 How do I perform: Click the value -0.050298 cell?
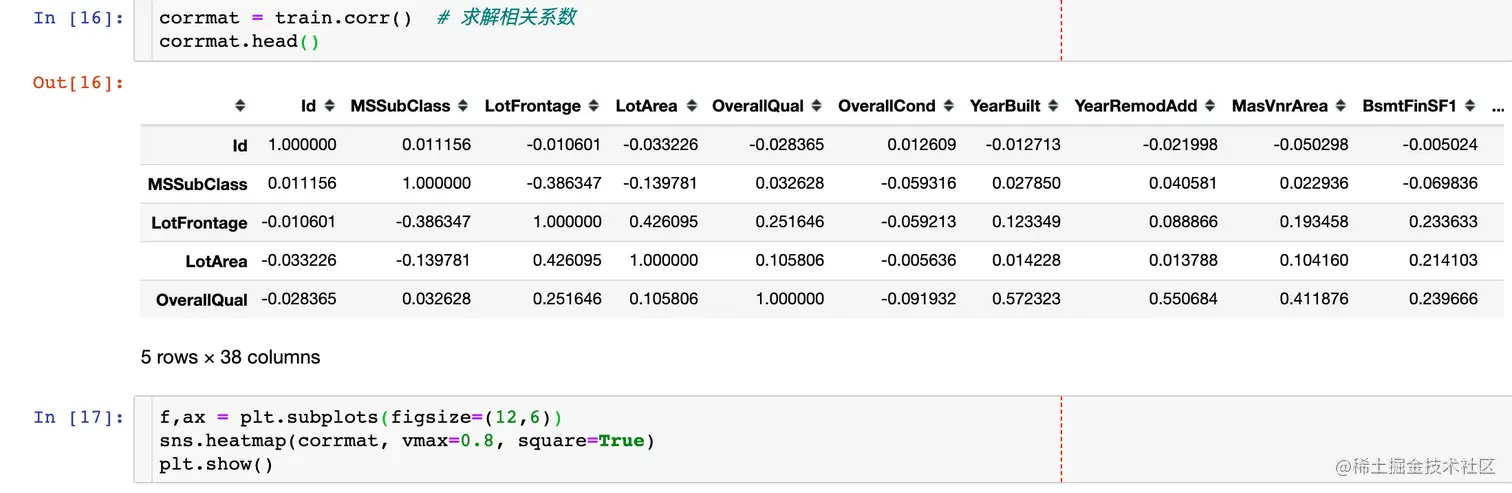[x=1311, y=145]
